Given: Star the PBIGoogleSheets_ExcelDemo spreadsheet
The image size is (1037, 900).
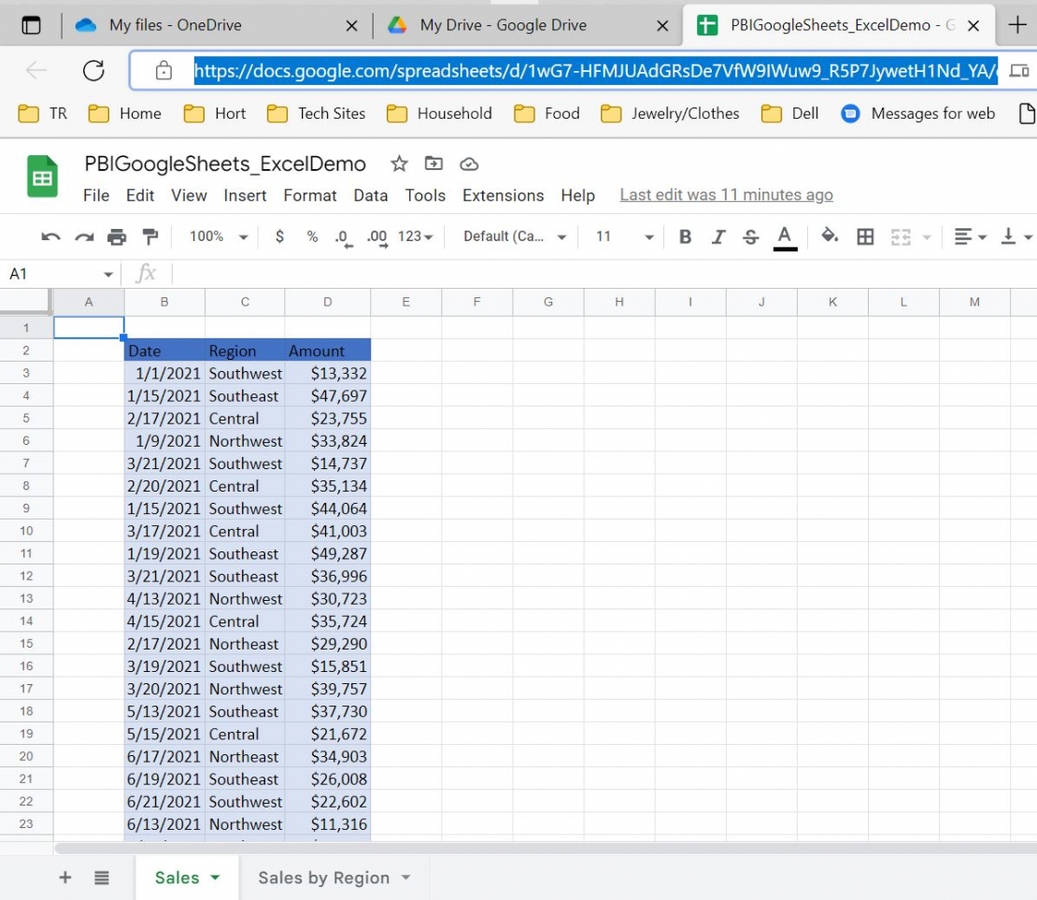Looking at the screenshot, I should click(x=398, y=163).
